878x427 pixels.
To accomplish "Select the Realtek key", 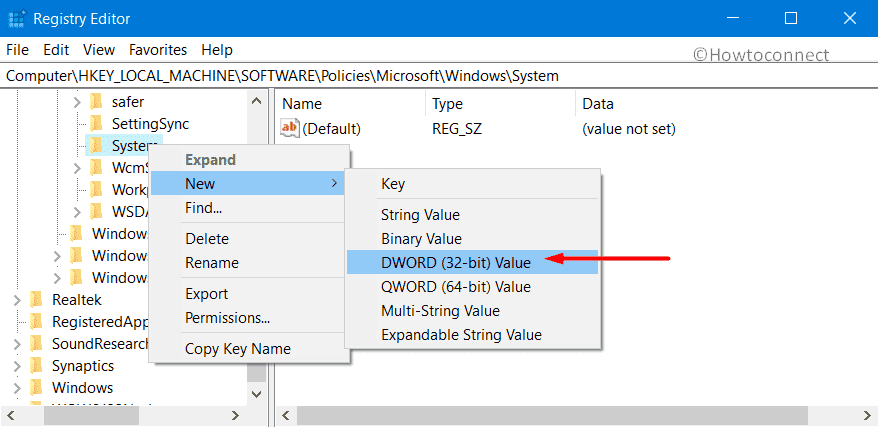I will (x=77, y=299).
